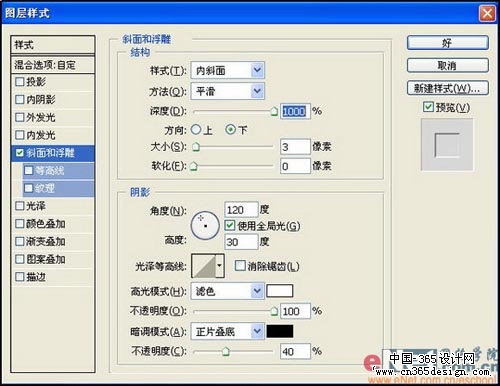Click the 大小 pixel input field

295,147
